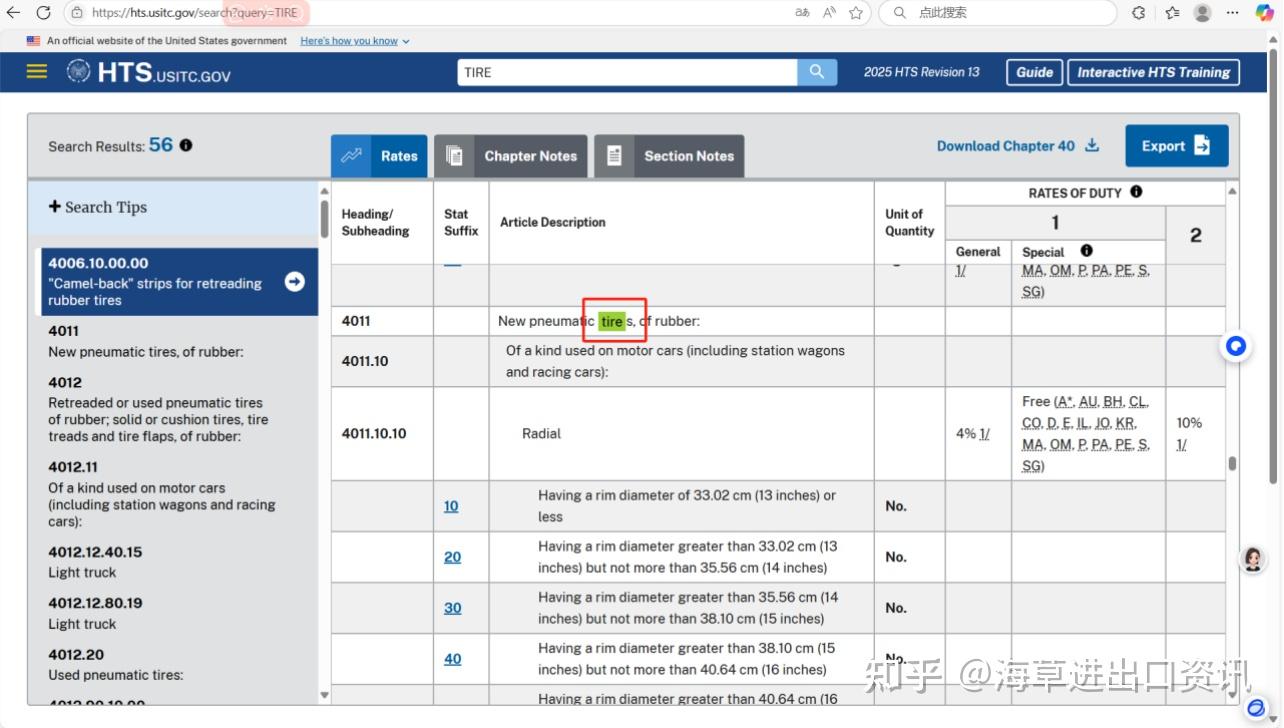Click info icon beside Special column header
The height and width of the screenshot is (728, 1284).
tap(1087, 251)
